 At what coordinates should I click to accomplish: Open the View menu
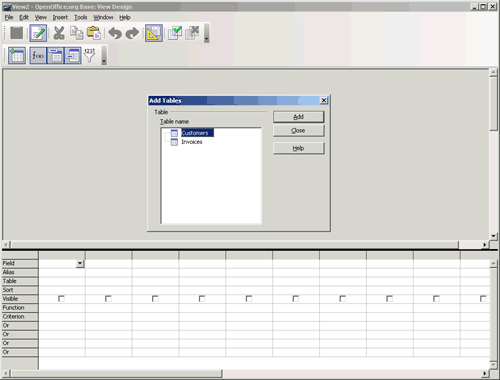(41, 17)
